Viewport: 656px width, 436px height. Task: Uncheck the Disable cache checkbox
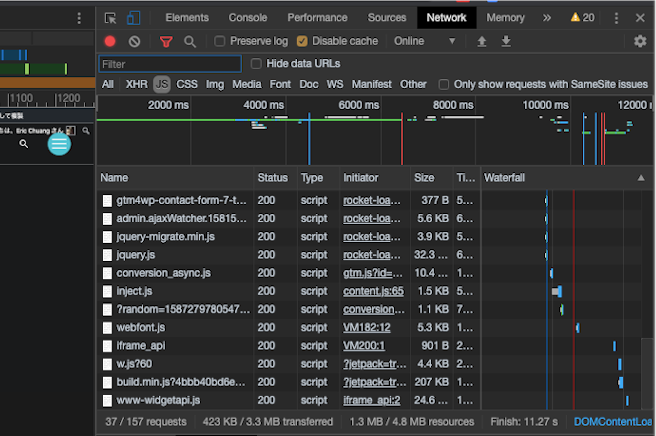tap(302, 41)
